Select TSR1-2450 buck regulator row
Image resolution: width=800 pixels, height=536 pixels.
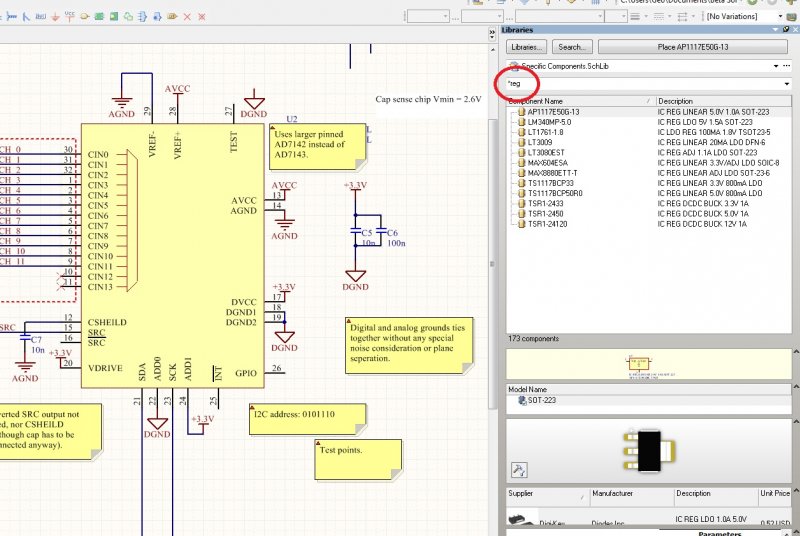tap(547, 213)
